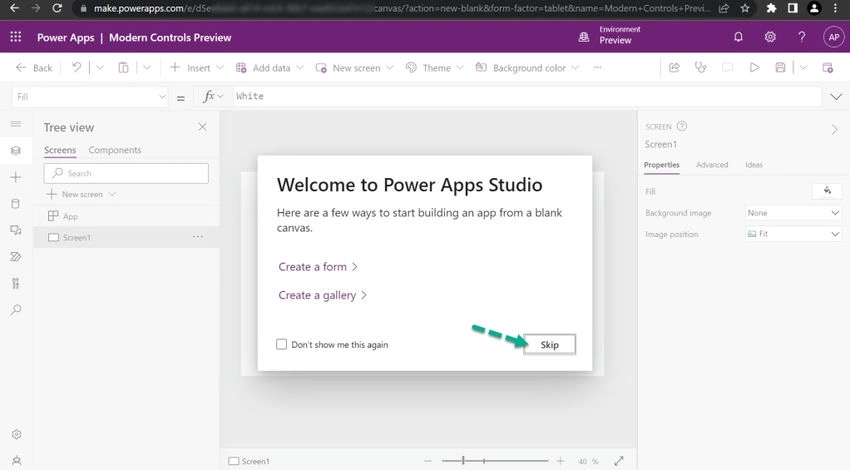The image size is (850, 470).
Task: Open the Search magnifier icon in left rail
Action: click(x=16, y=310)
